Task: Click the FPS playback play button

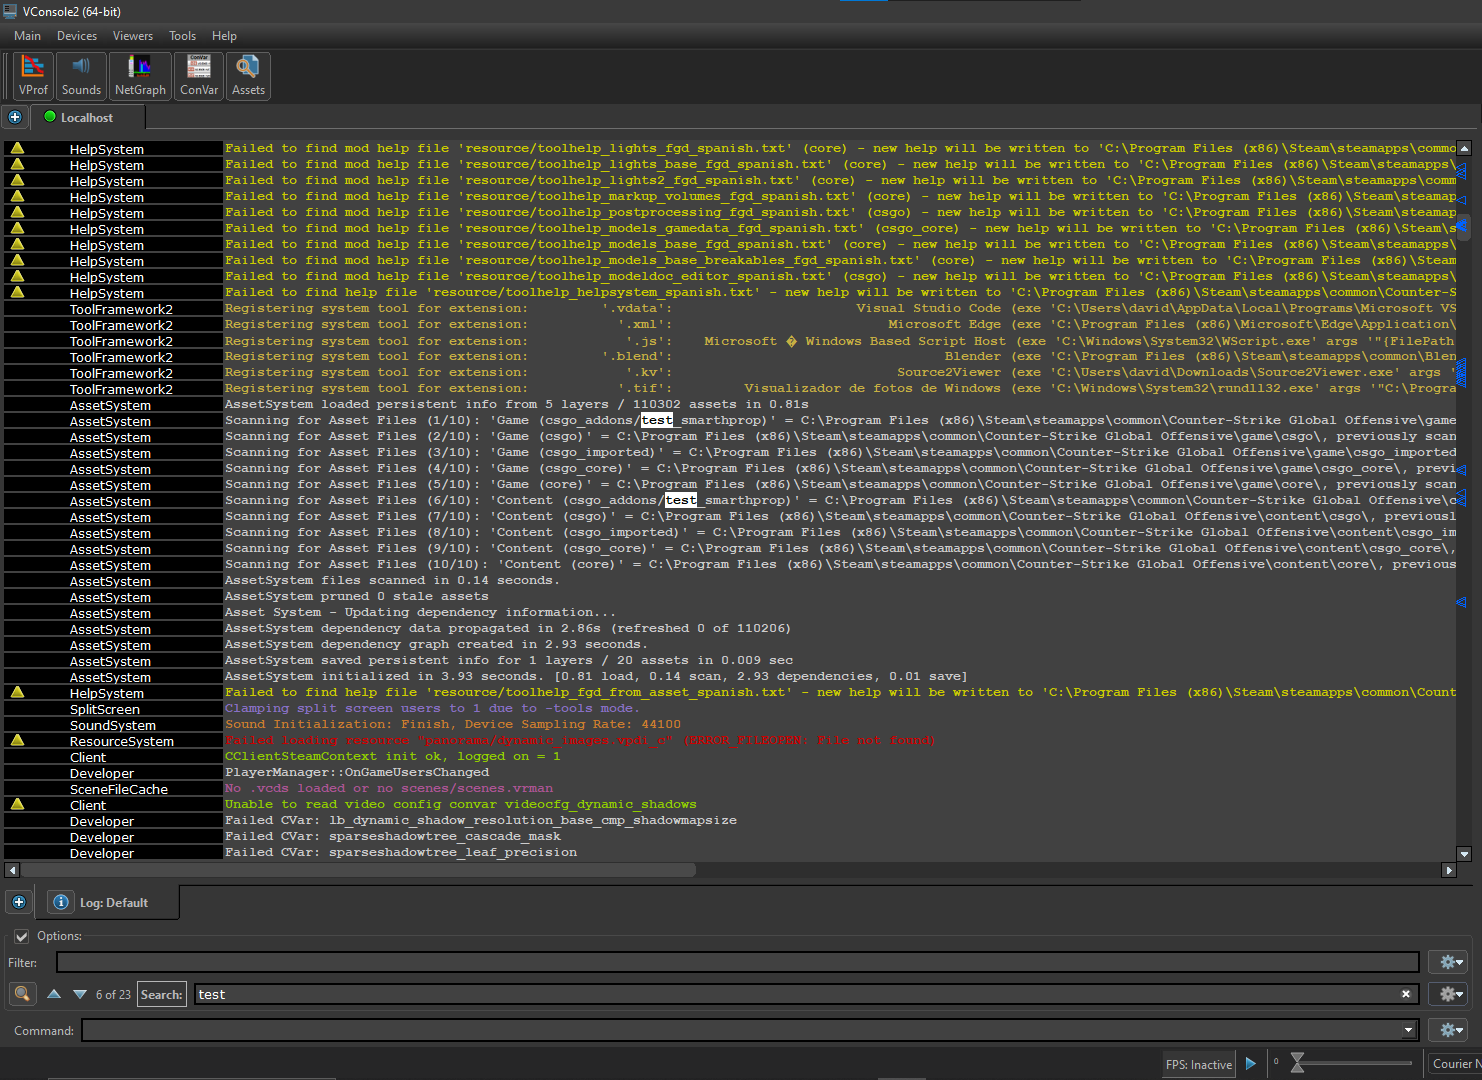Action: pyautogui.click(x=1250, y=1064)
